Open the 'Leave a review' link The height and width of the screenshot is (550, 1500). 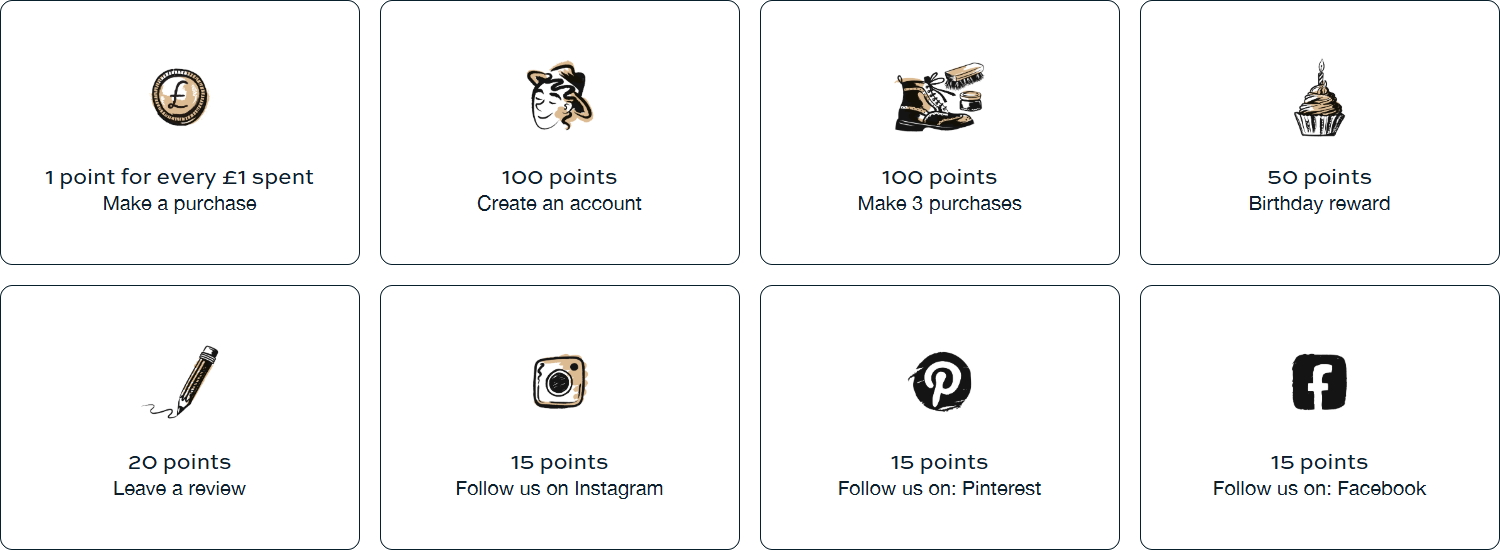click(180, 489)
